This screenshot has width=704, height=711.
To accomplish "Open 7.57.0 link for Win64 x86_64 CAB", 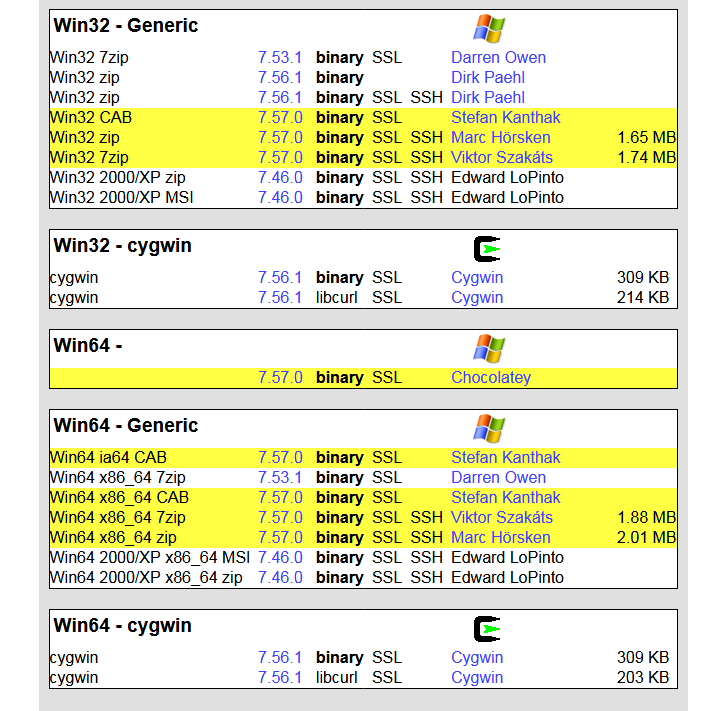I will pyautogui.click(x=280, y=497).
